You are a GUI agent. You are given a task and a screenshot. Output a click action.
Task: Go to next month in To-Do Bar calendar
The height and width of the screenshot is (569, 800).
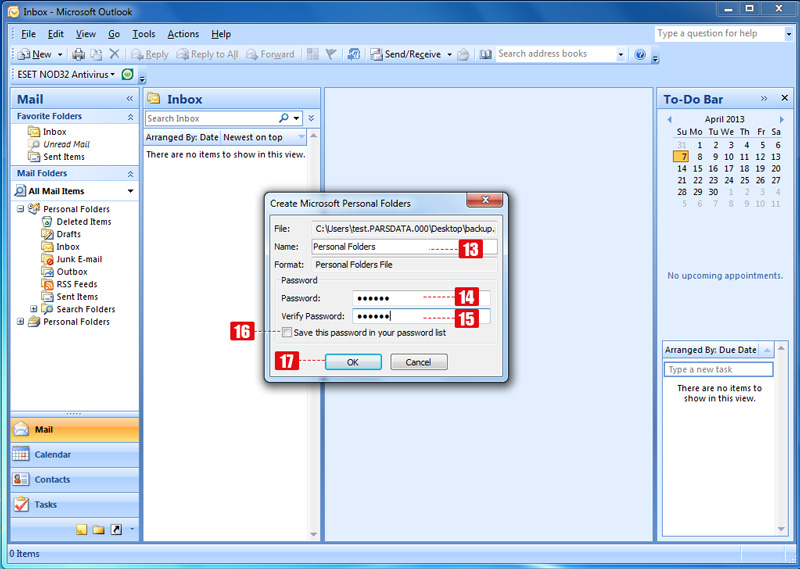(781, 119)
